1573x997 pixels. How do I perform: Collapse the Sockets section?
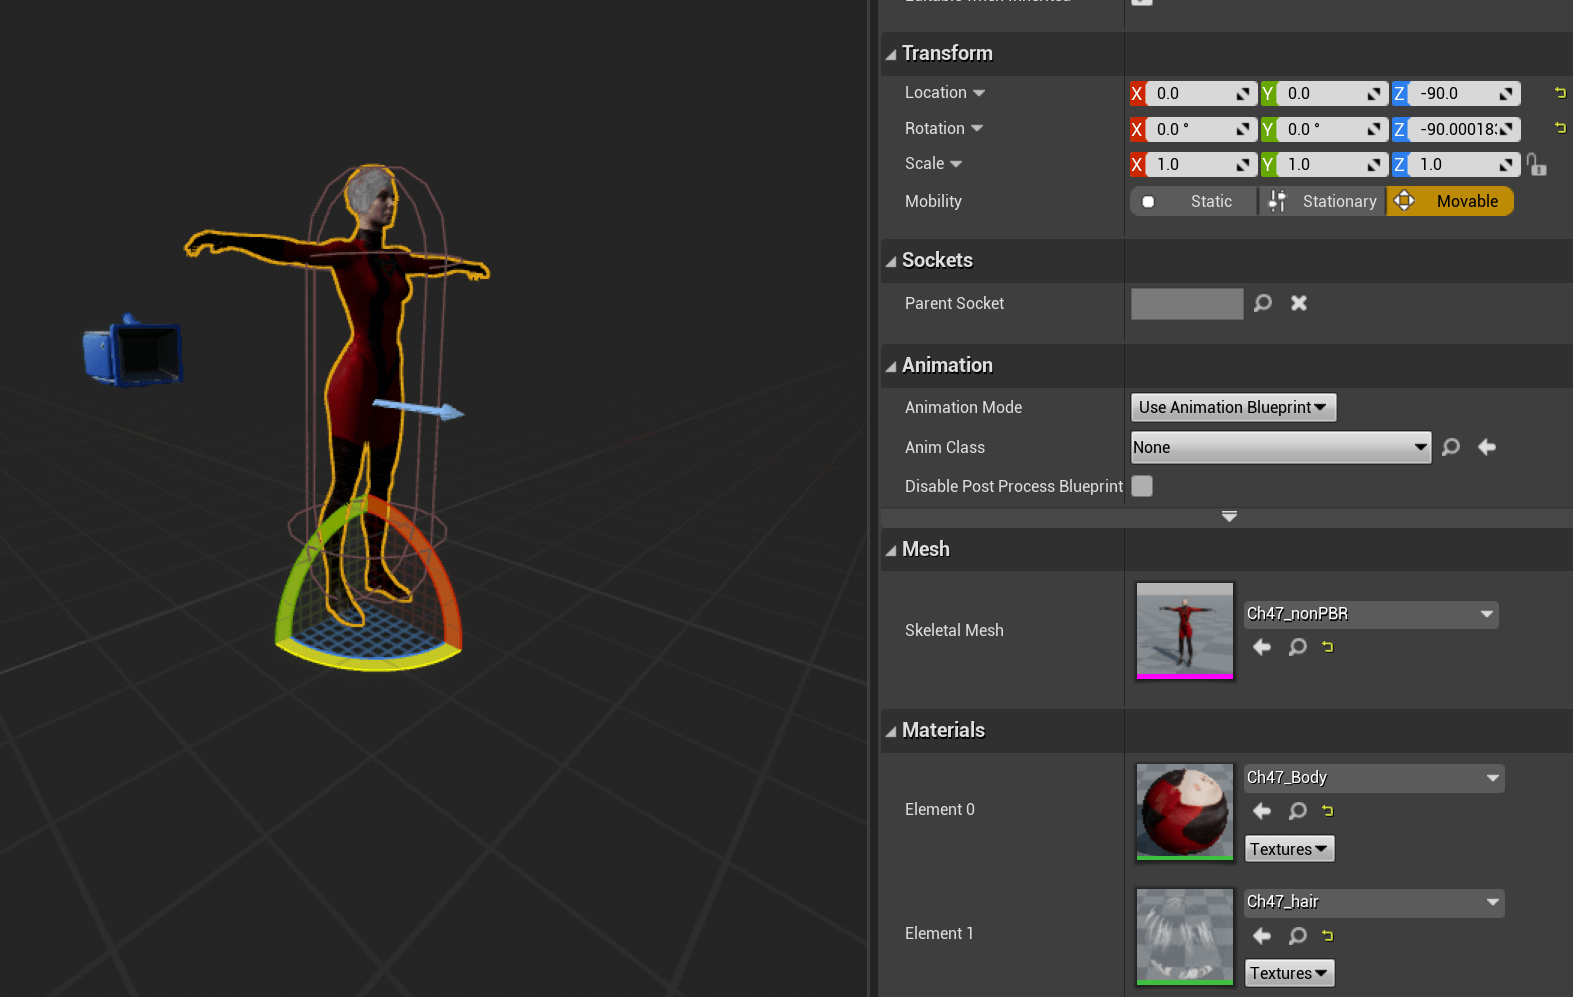pyautogui.click(x=891, y=261)
